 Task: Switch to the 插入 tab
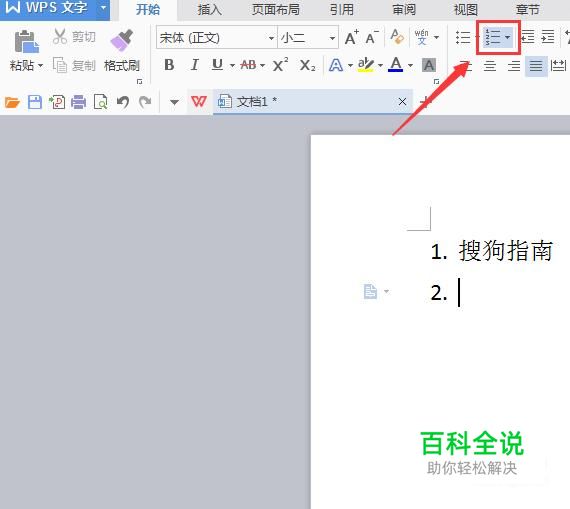(x=209, y=9)
